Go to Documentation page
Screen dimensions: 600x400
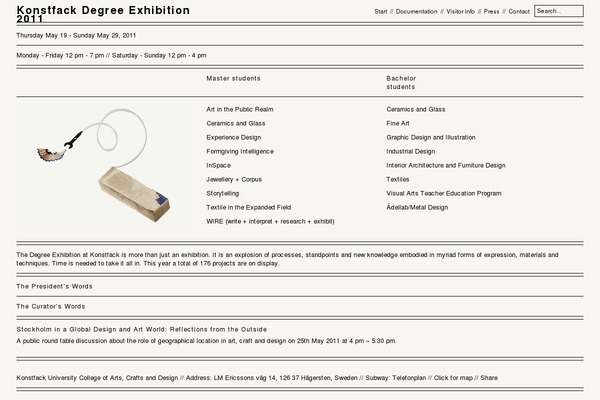[x=416, y=11]
